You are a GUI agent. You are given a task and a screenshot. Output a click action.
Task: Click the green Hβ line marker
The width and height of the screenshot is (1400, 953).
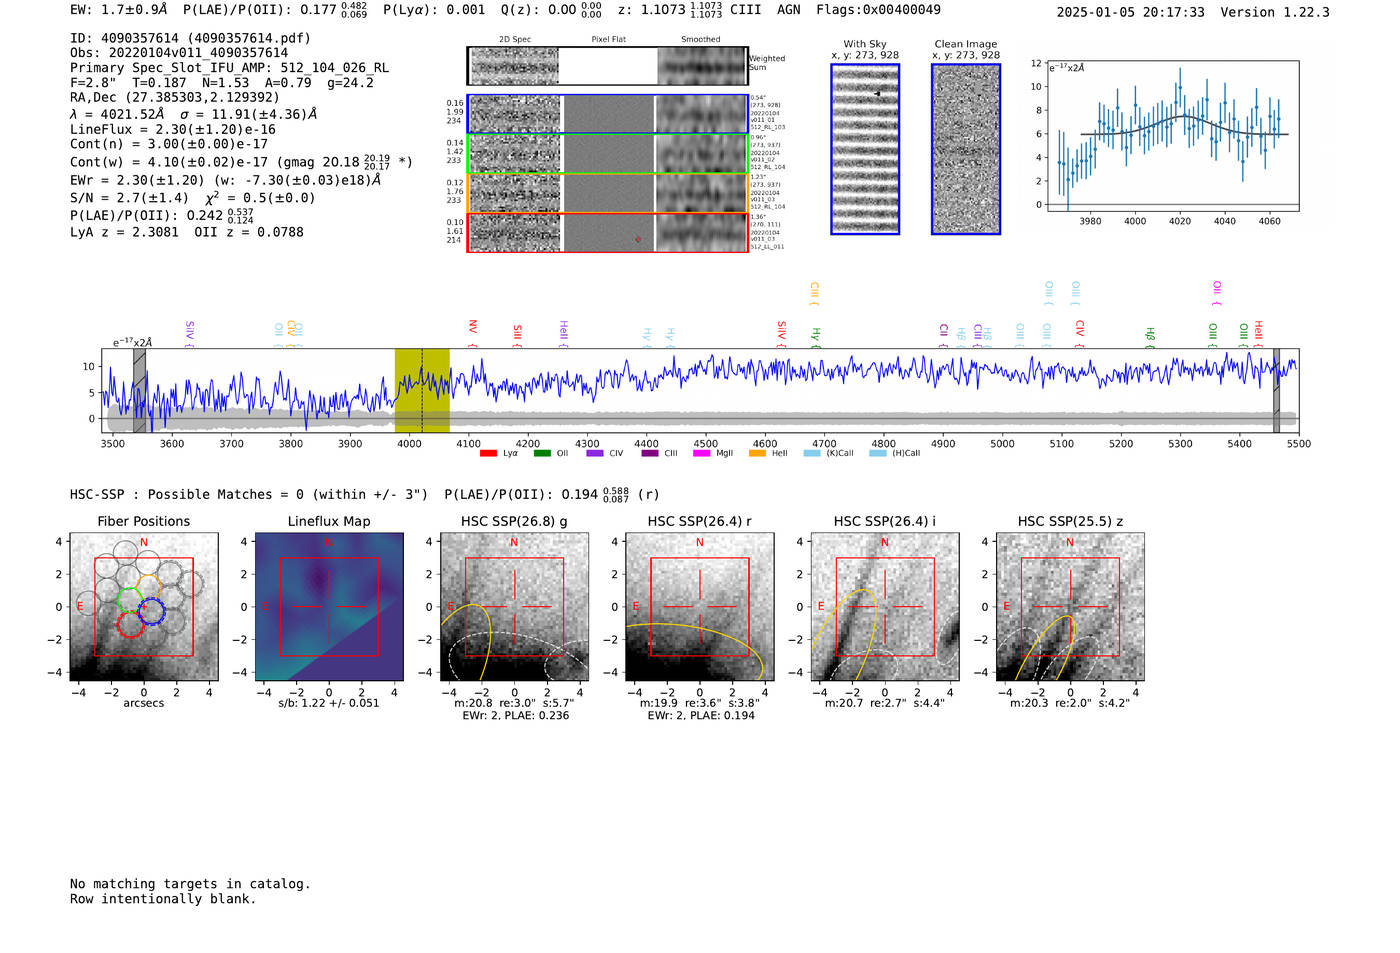pos(1150,337)
